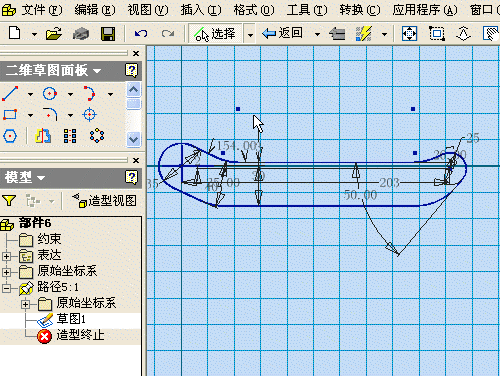
Task: Click the grayed 3D part icon
Action: [81, 34]
